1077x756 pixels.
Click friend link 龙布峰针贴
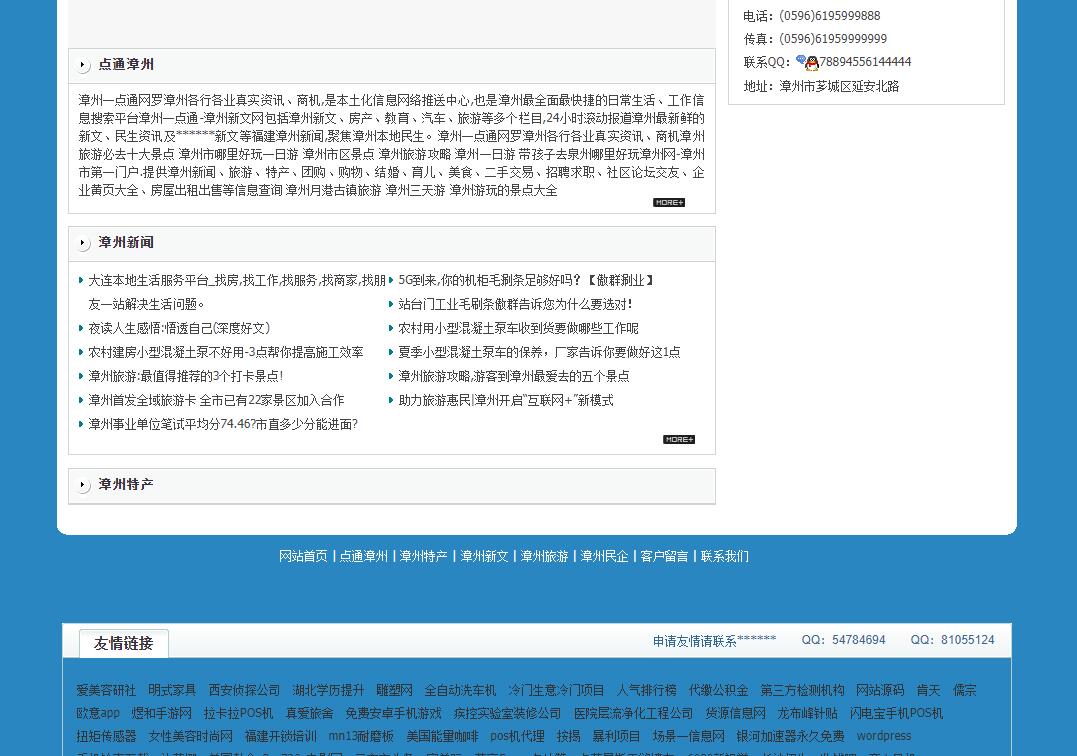pos(807,713)
